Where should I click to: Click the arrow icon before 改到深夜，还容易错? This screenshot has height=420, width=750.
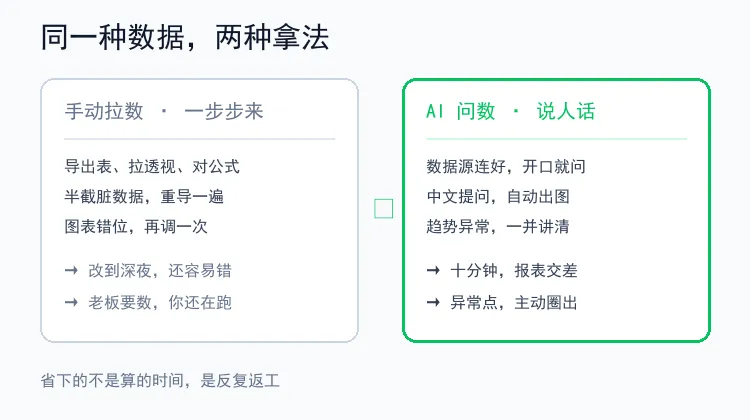(x=71, y=271)
